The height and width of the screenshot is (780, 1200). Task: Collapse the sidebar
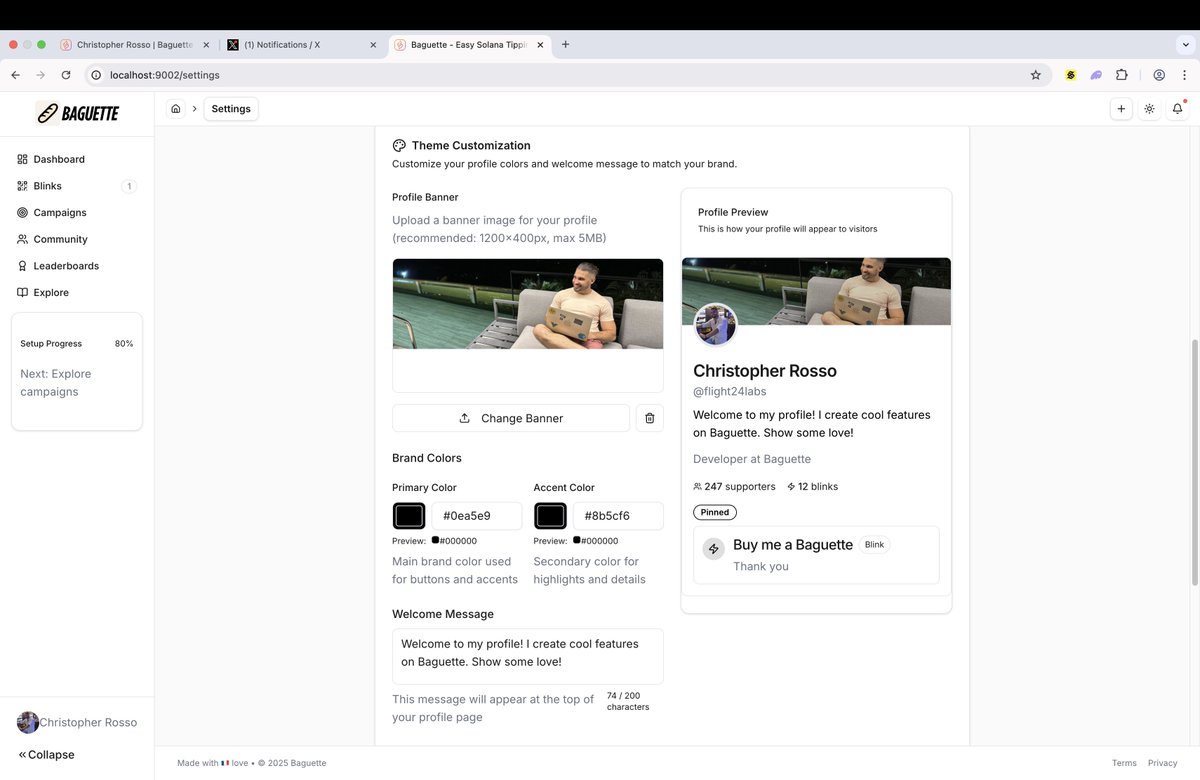point(47,755)
